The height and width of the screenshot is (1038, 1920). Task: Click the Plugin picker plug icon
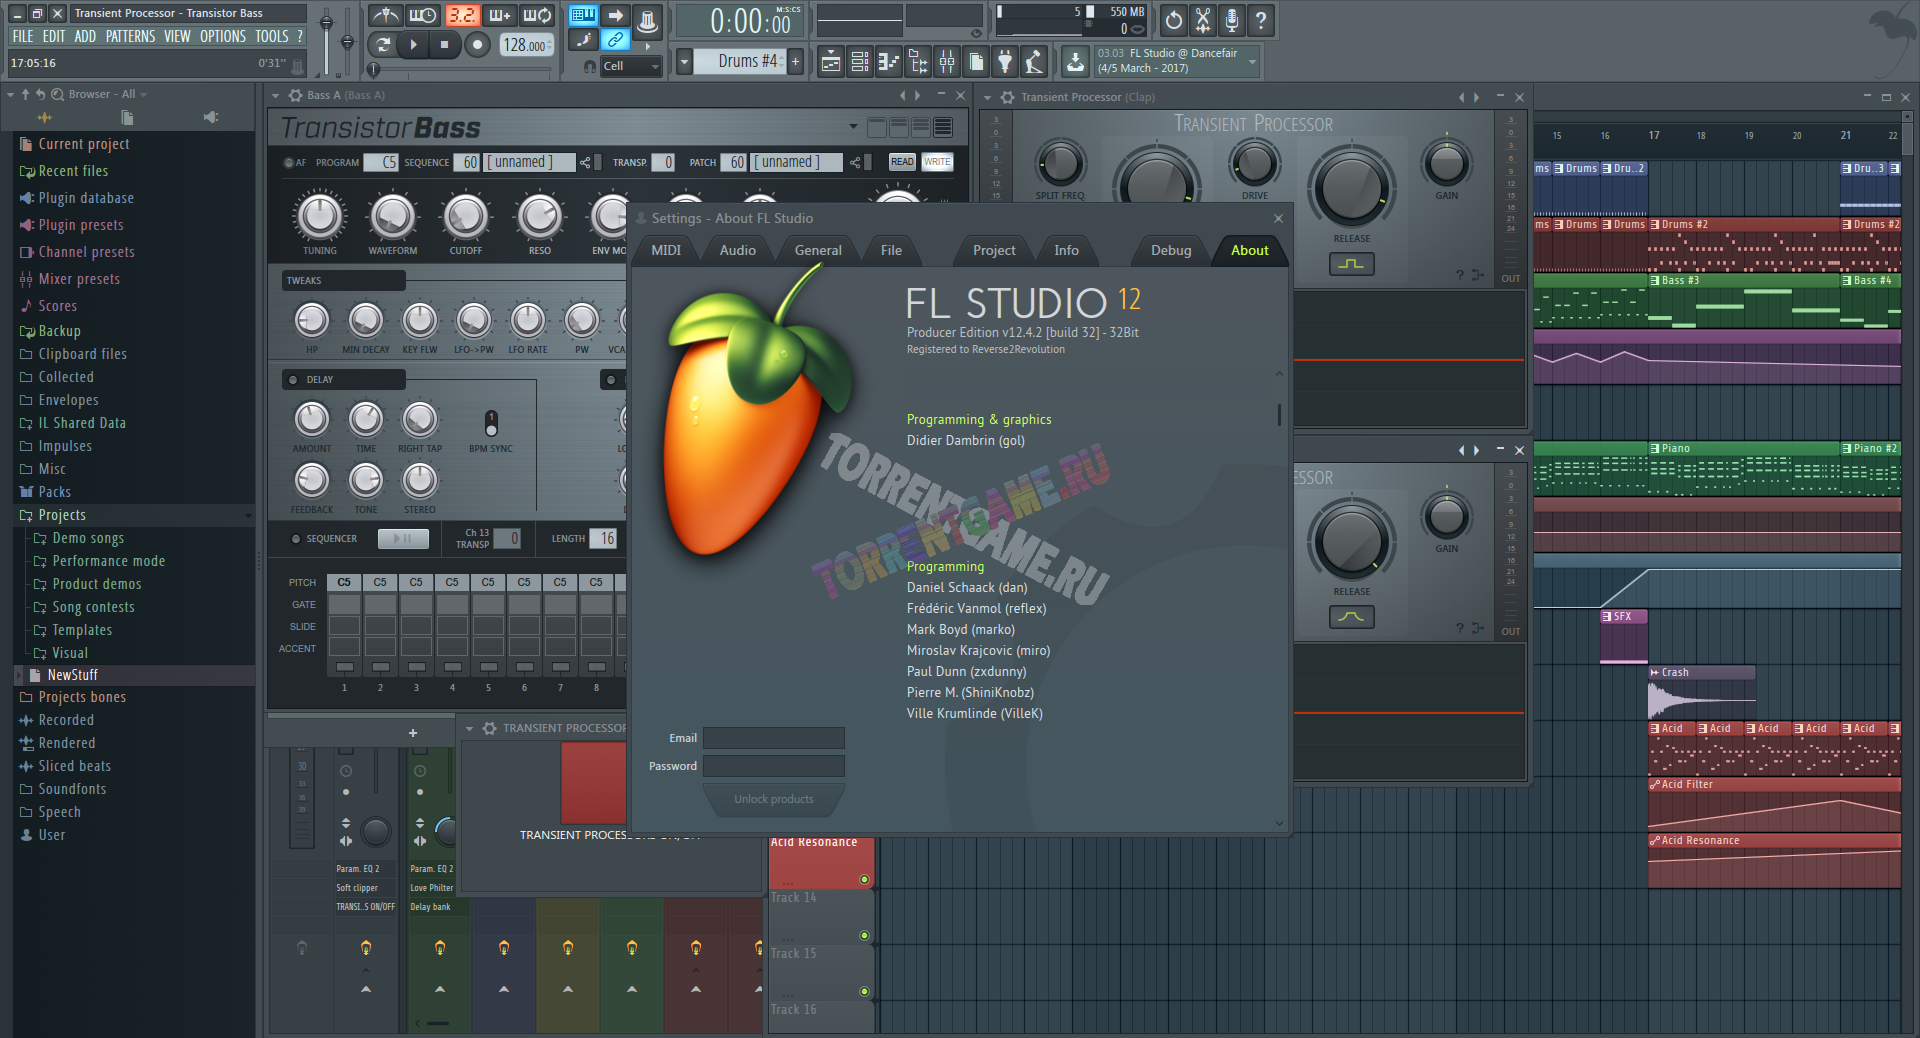click(x=1005, y=63)
